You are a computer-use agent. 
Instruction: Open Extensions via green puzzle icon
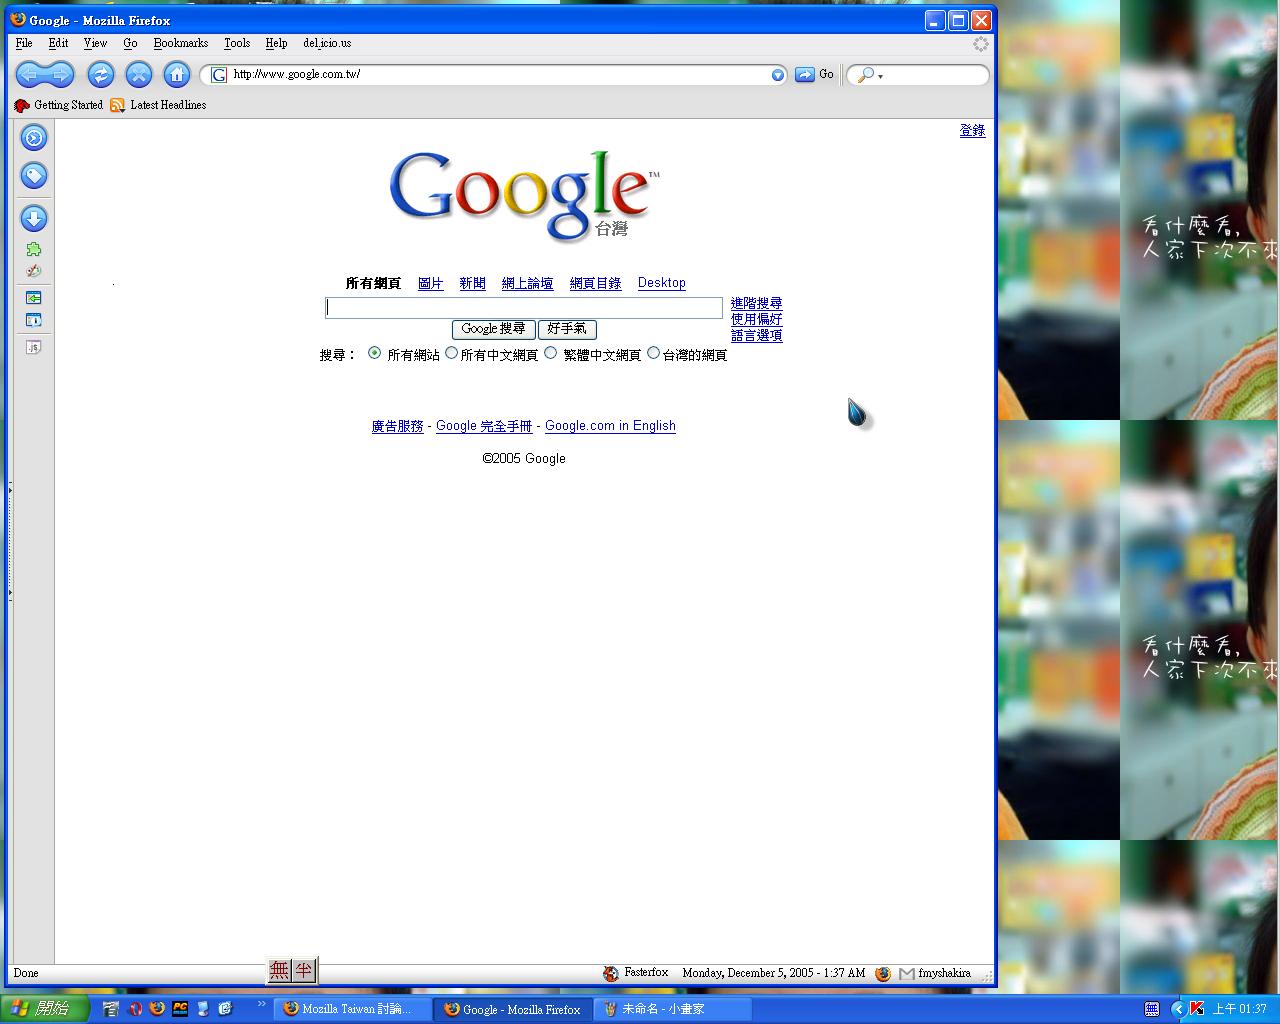click(x=34, y=249)
